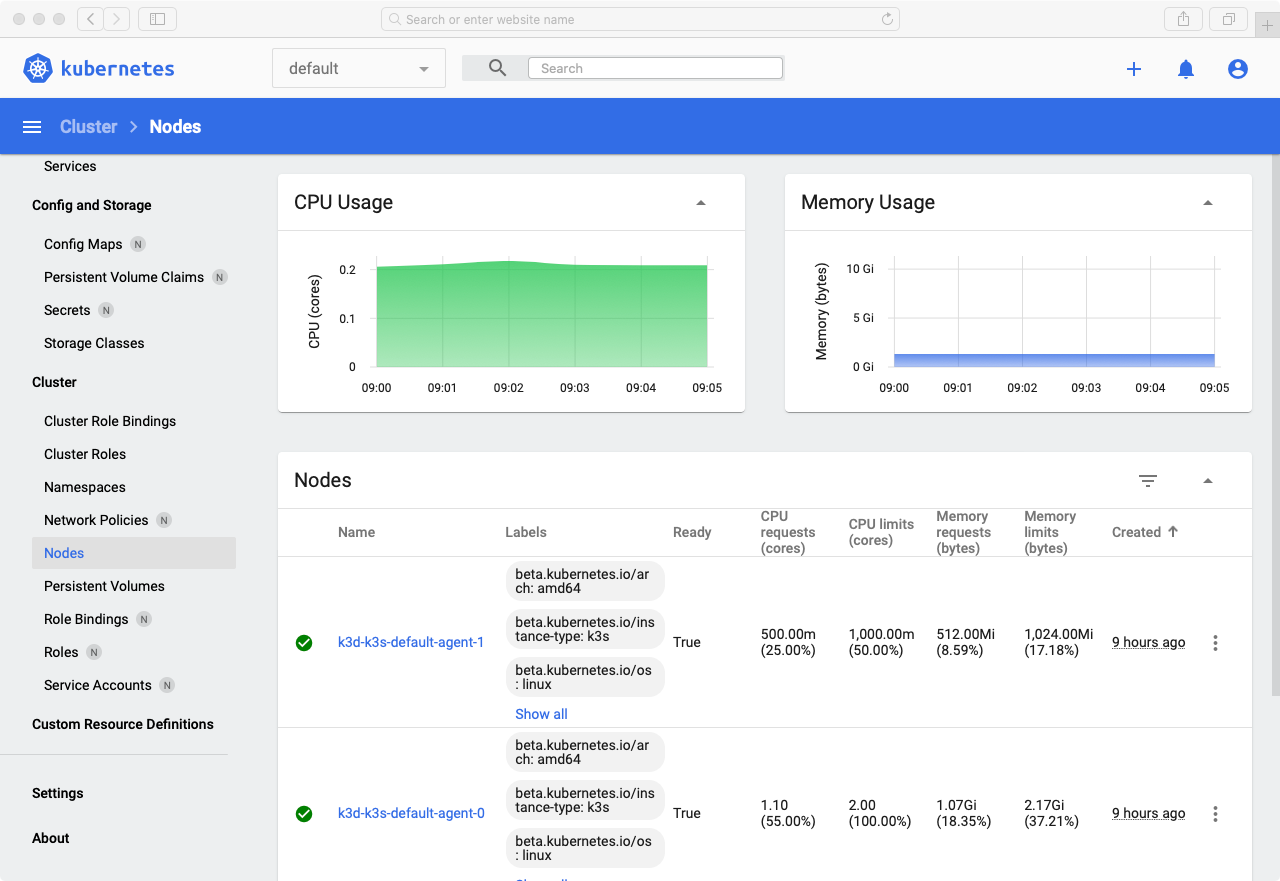Open the Nodes filter icon
Screen dimensions: 1280x881
1148,481
